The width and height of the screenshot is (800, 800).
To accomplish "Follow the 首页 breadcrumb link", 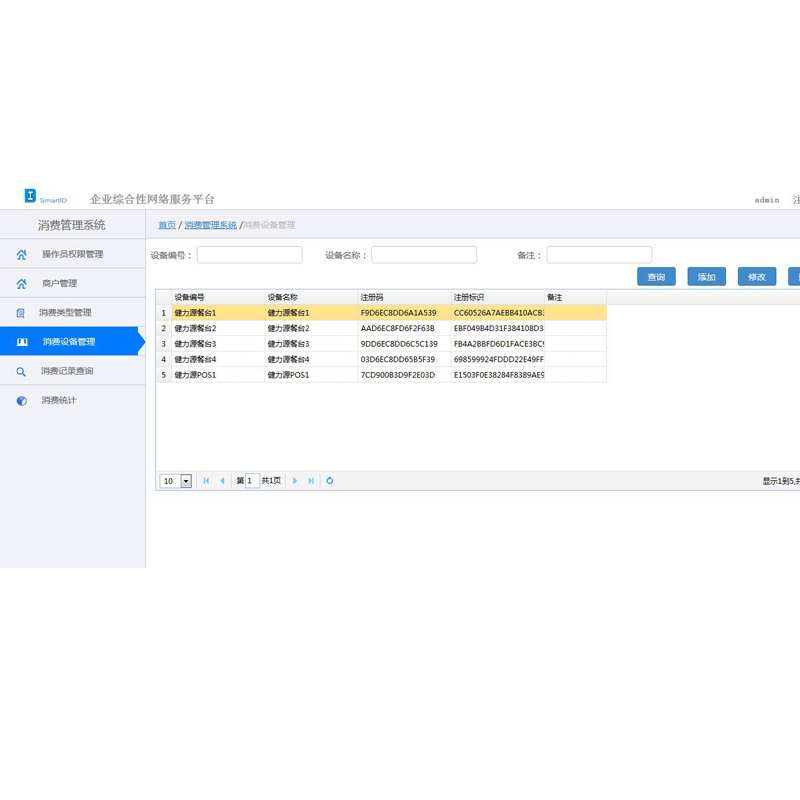I will [x=167, y=225].
